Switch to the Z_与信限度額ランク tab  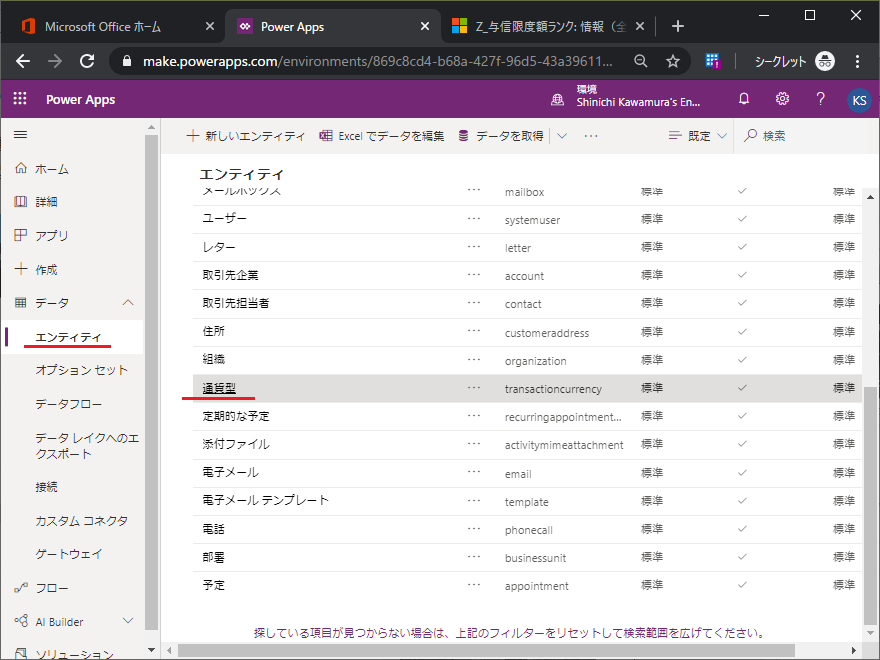(550, 26)
